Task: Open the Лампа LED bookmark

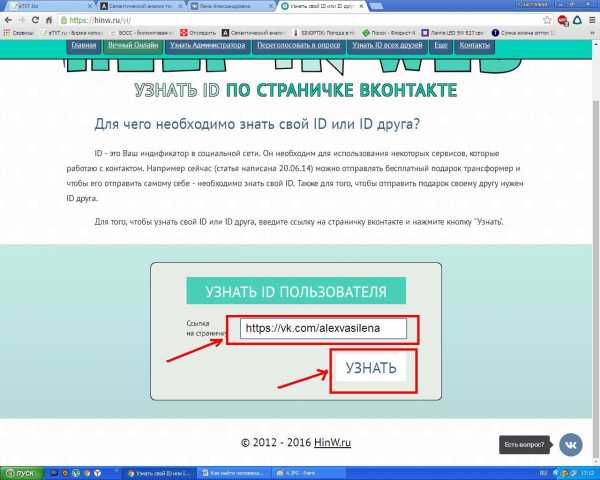Action: pyautogui.click(x=453, y=33)
